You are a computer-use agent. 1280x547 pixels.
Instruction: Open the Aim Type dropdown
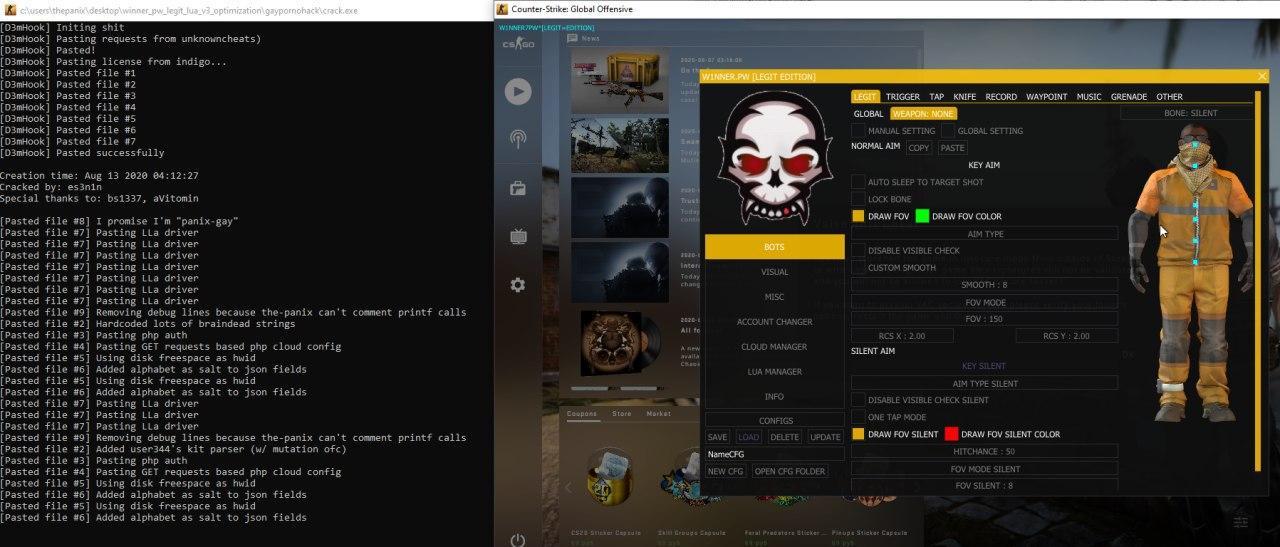pos(984,233)
